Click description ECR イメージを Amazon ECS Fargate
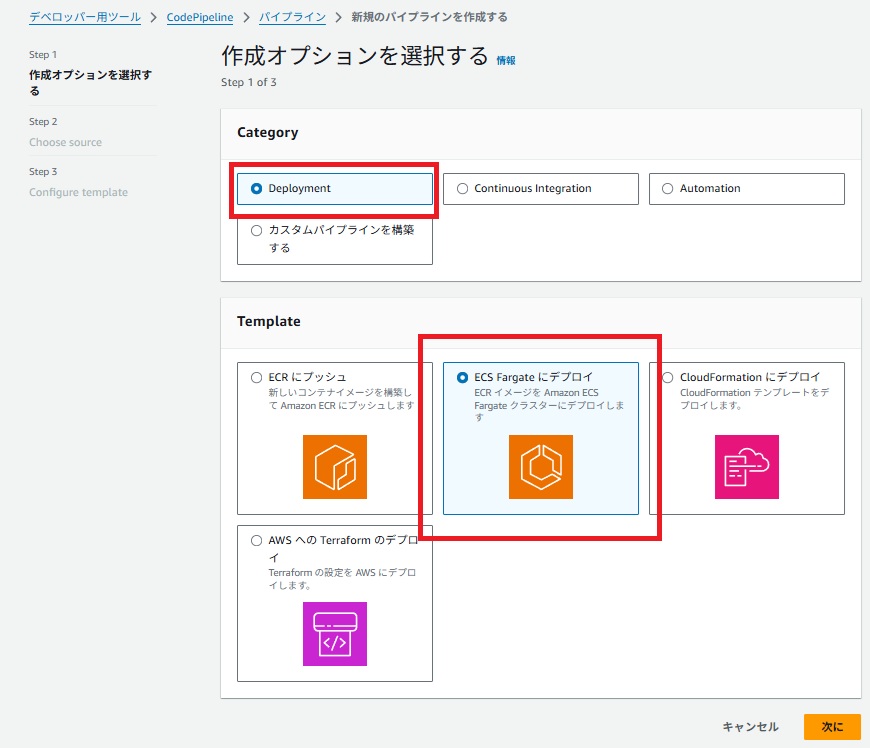The height and width of the screenshot is (748, 870). (x=549, y=405)
